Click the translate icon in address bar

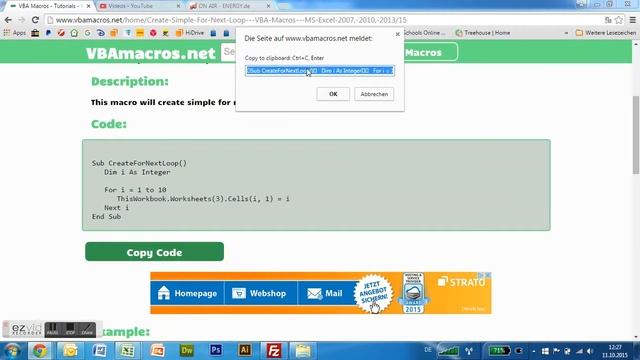click(608, 20)
